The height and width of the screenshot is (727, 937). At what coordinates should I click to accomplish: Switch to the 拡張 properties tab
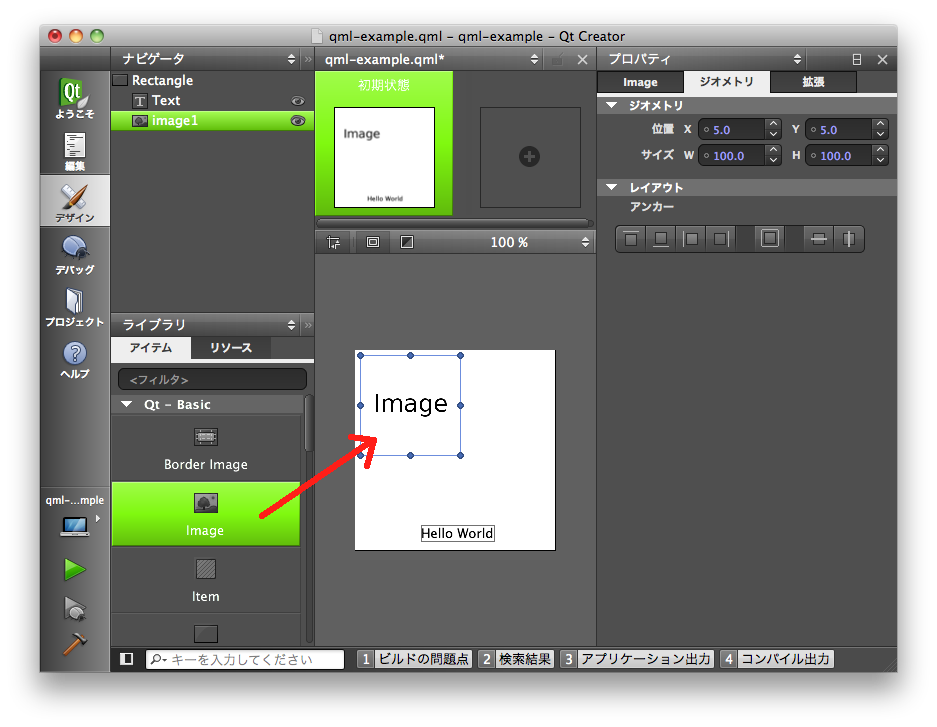pos(812,82)
